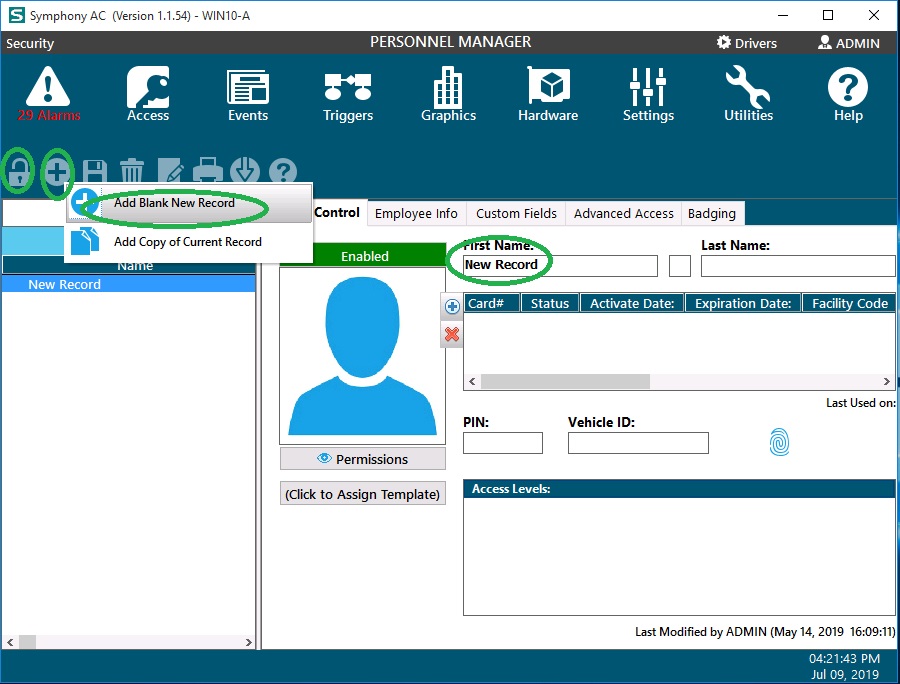Switch to the Employee Info tab
This screenshot has width=900, height=684.
pos(416,213)
